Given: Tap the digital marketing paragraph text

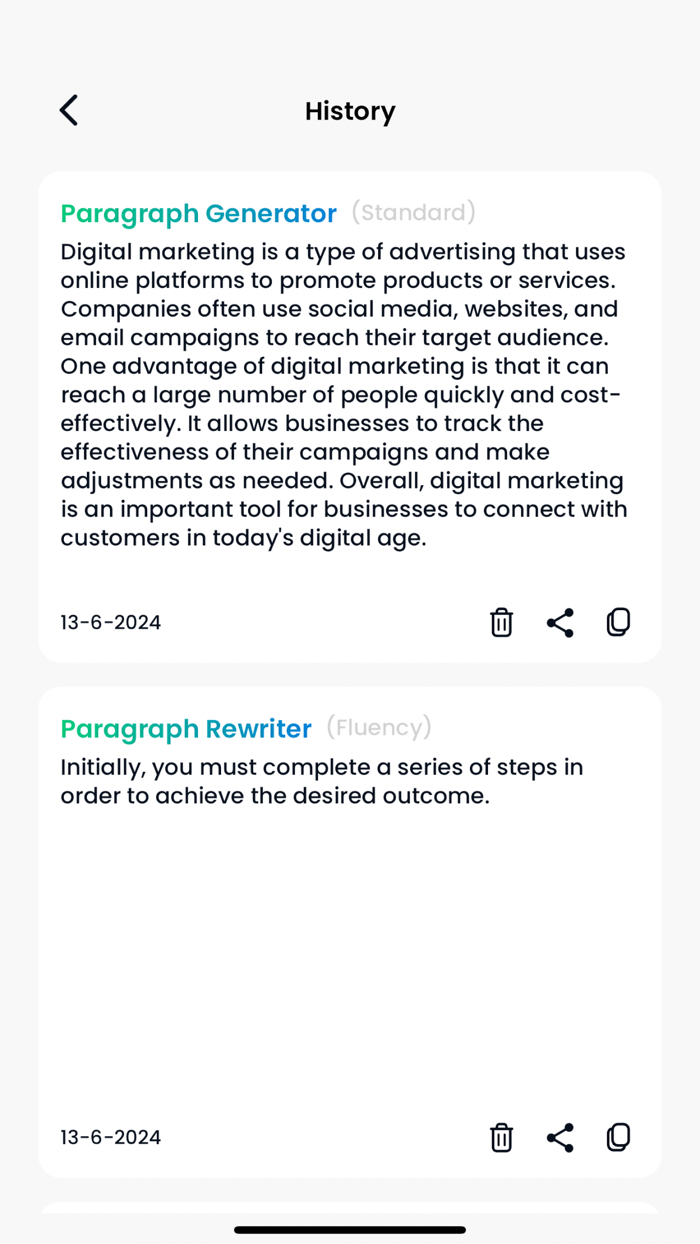Looking at the screenshot, I should click(344, 394).
